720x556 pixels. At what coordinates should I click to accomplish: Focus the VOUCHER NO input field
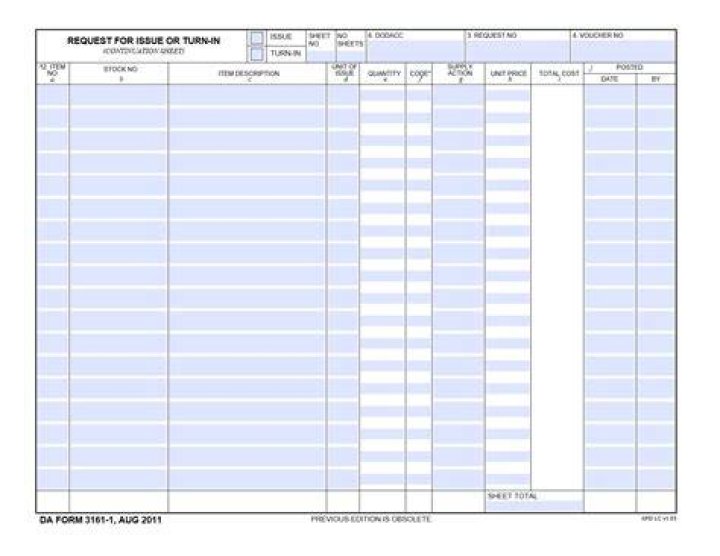624,51
